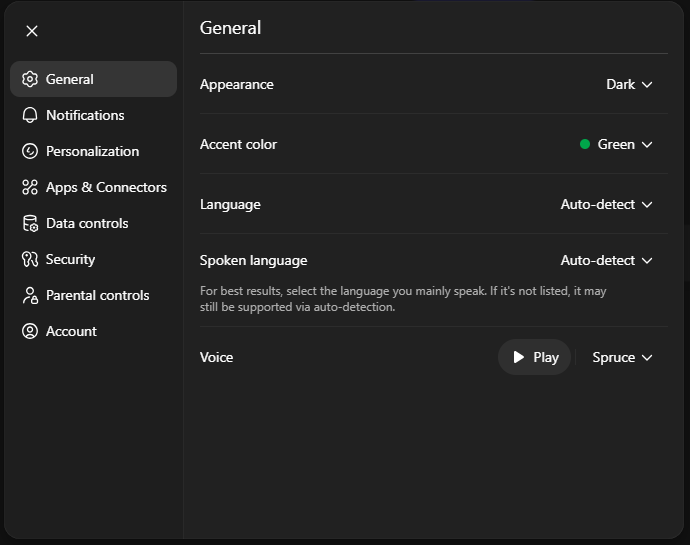
Task: Open the Language Auto-detect dropdown
Action: coord(606,205)
